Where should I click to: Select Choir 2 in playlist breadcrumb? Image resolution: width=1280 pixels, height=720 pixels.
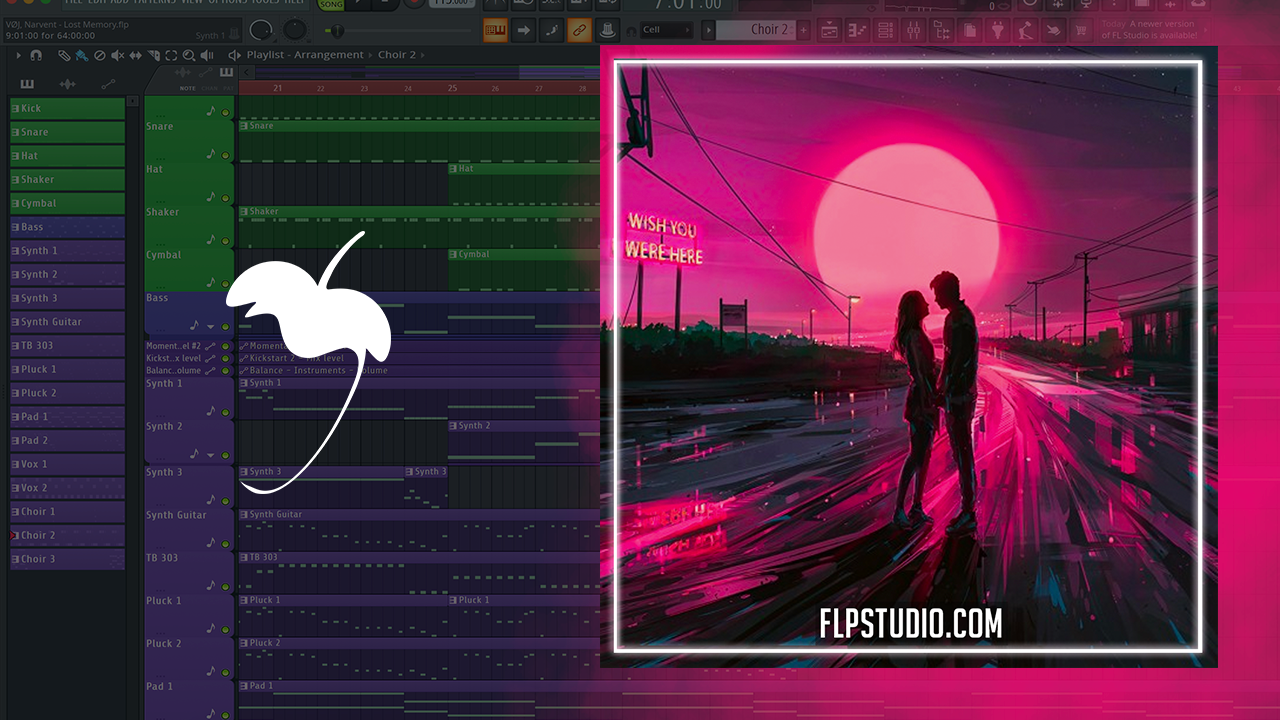click(x=397, y=55)
